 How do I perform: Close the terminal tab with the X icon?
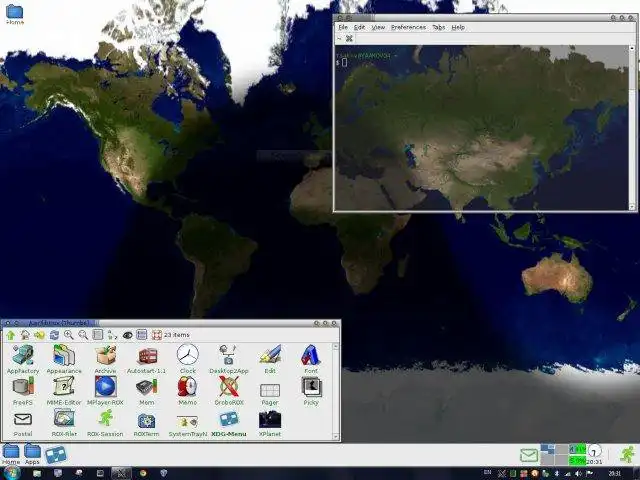pos(349,38)
